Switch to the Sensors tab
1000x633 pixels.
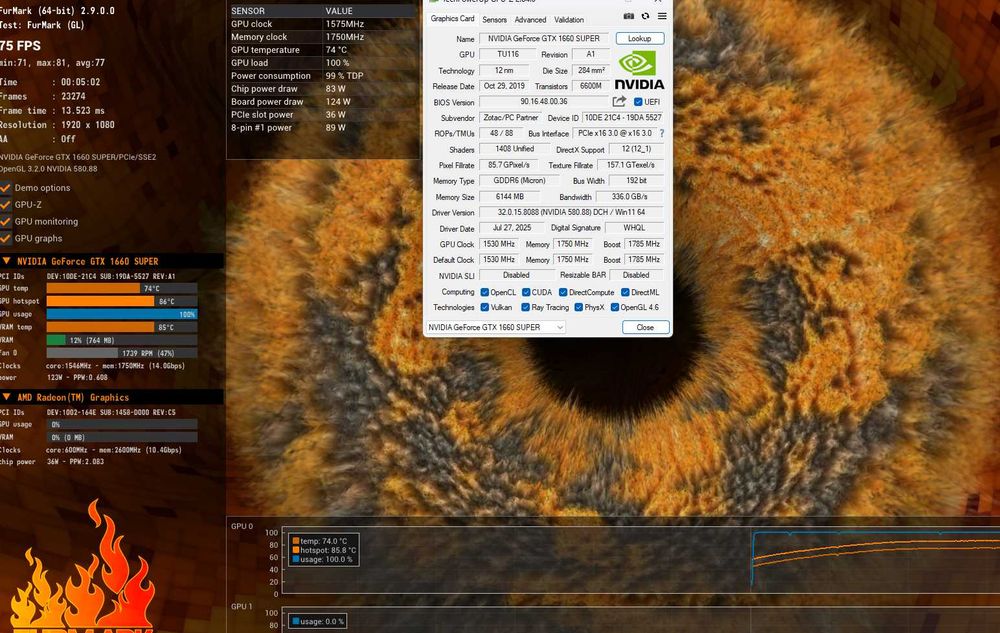point(494,20)
